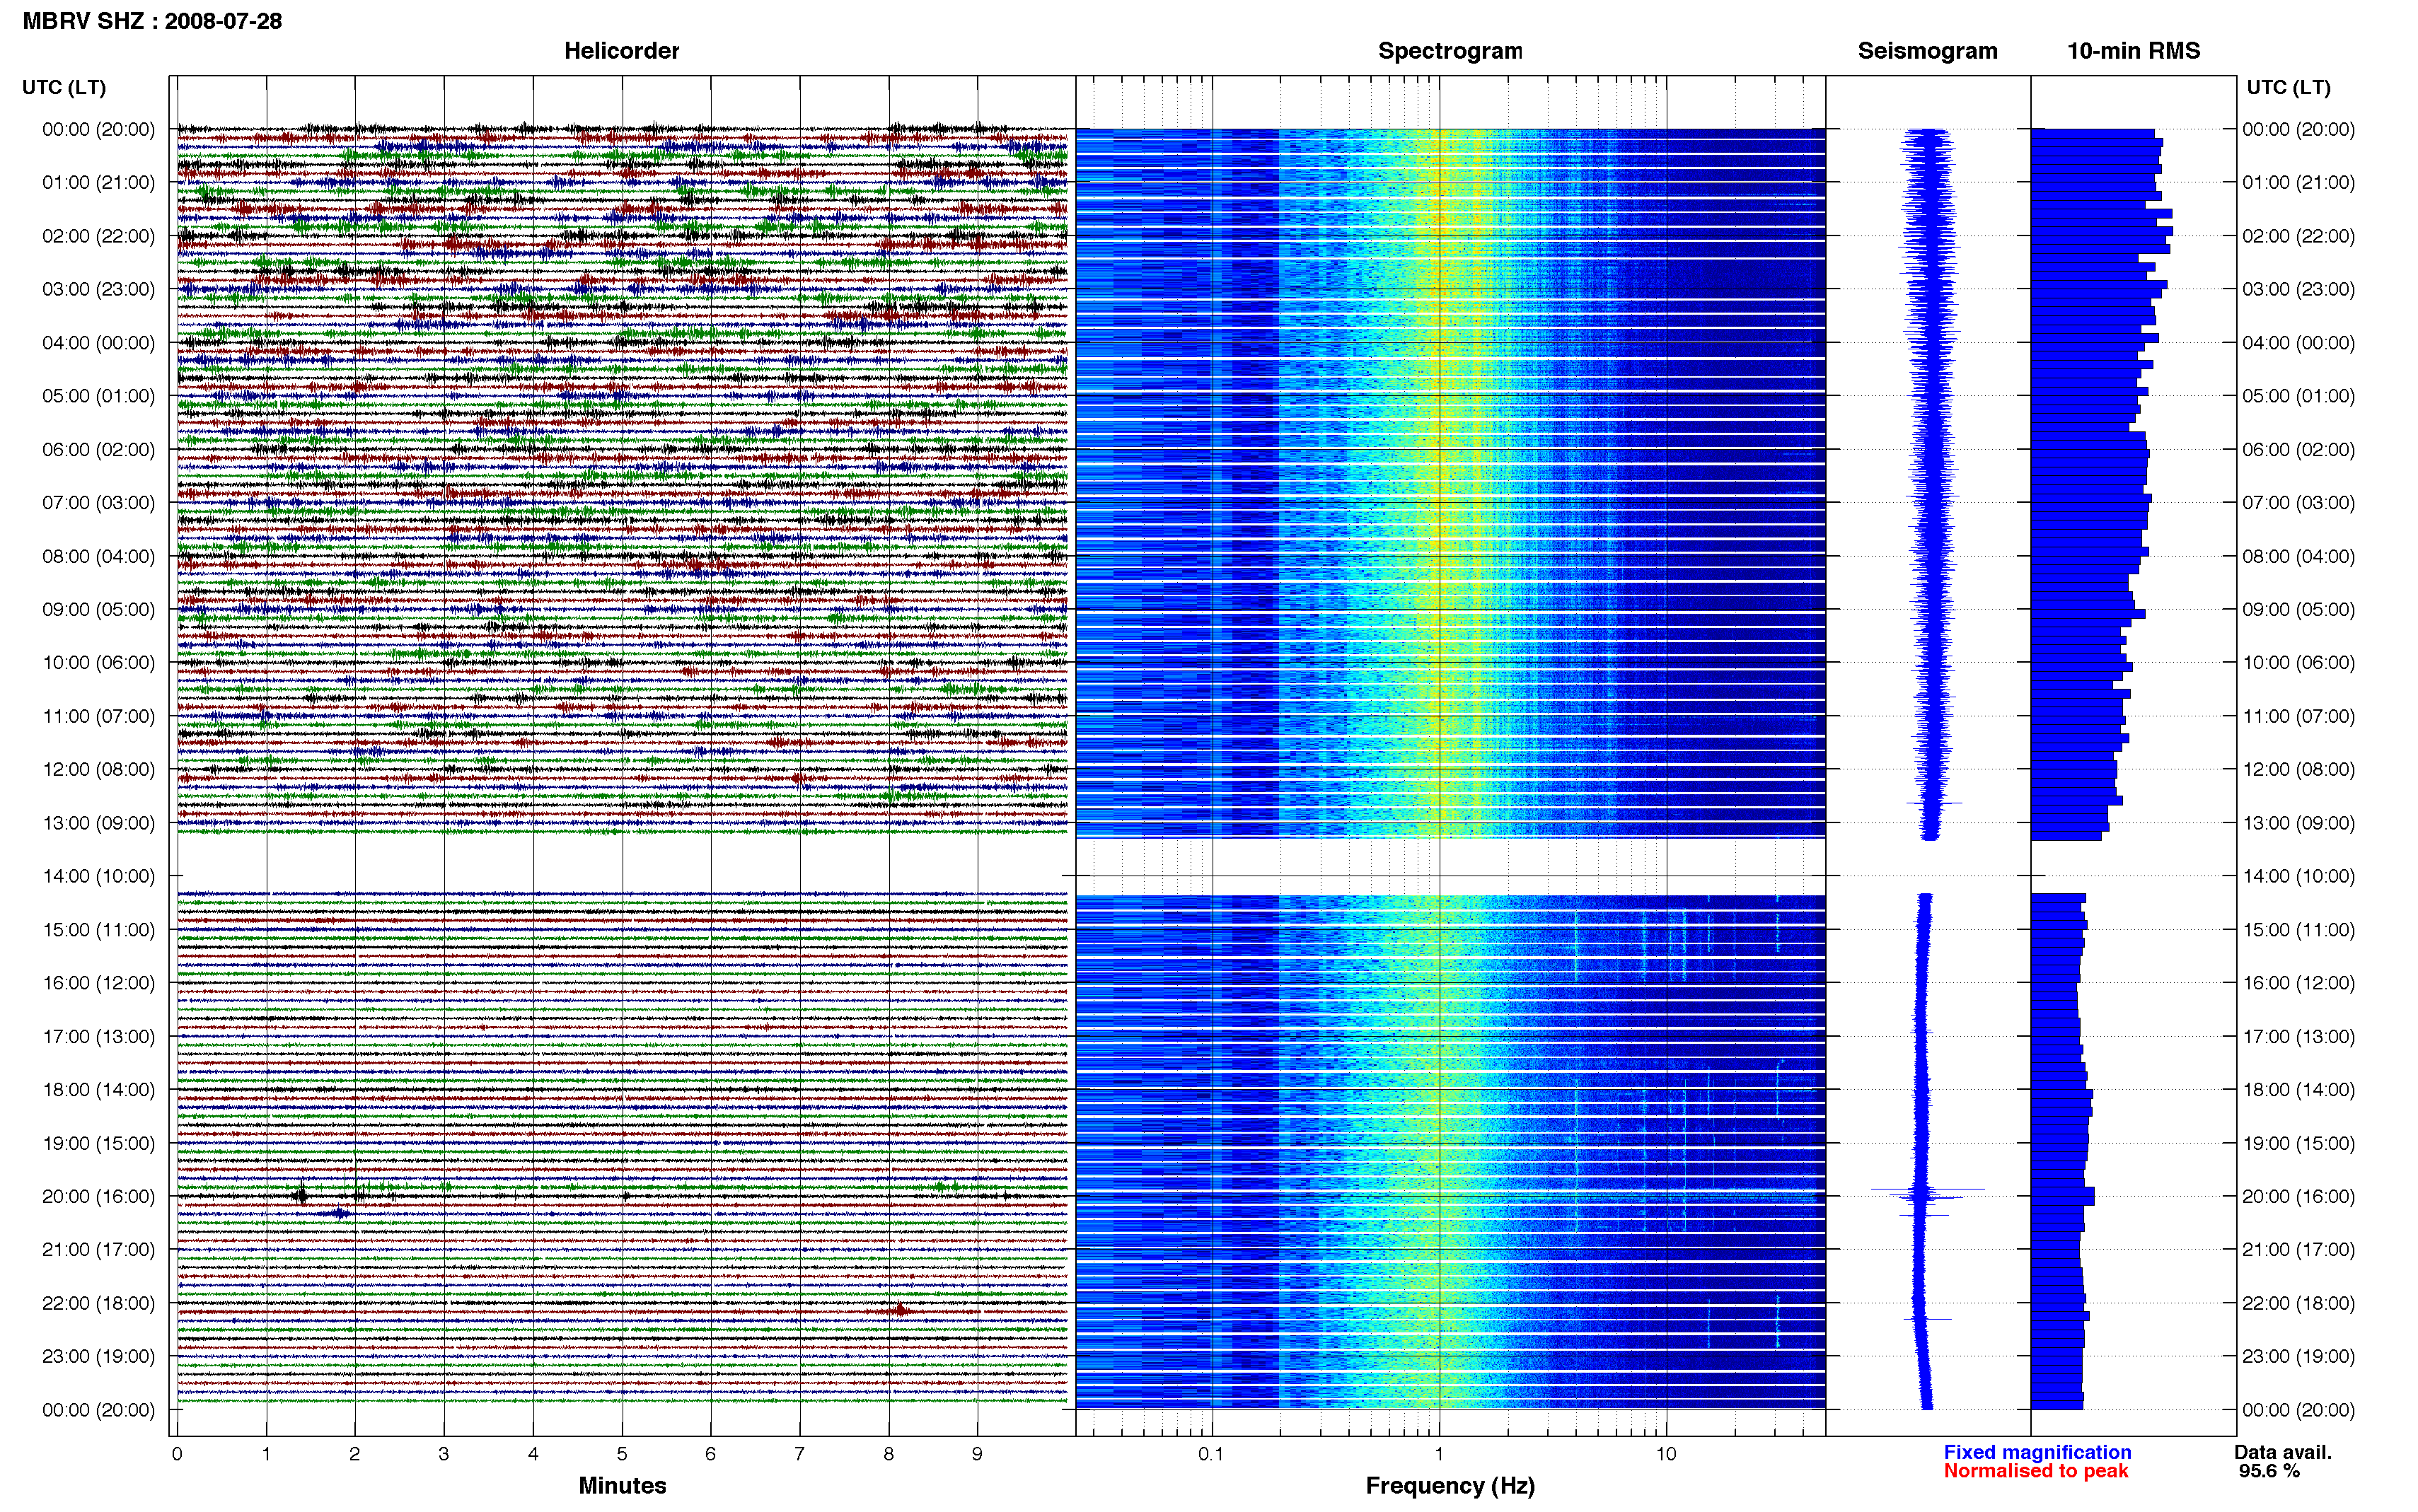
Task: Click the large spike event on 20:00 helicorder trace
Action: (302, 1194)
